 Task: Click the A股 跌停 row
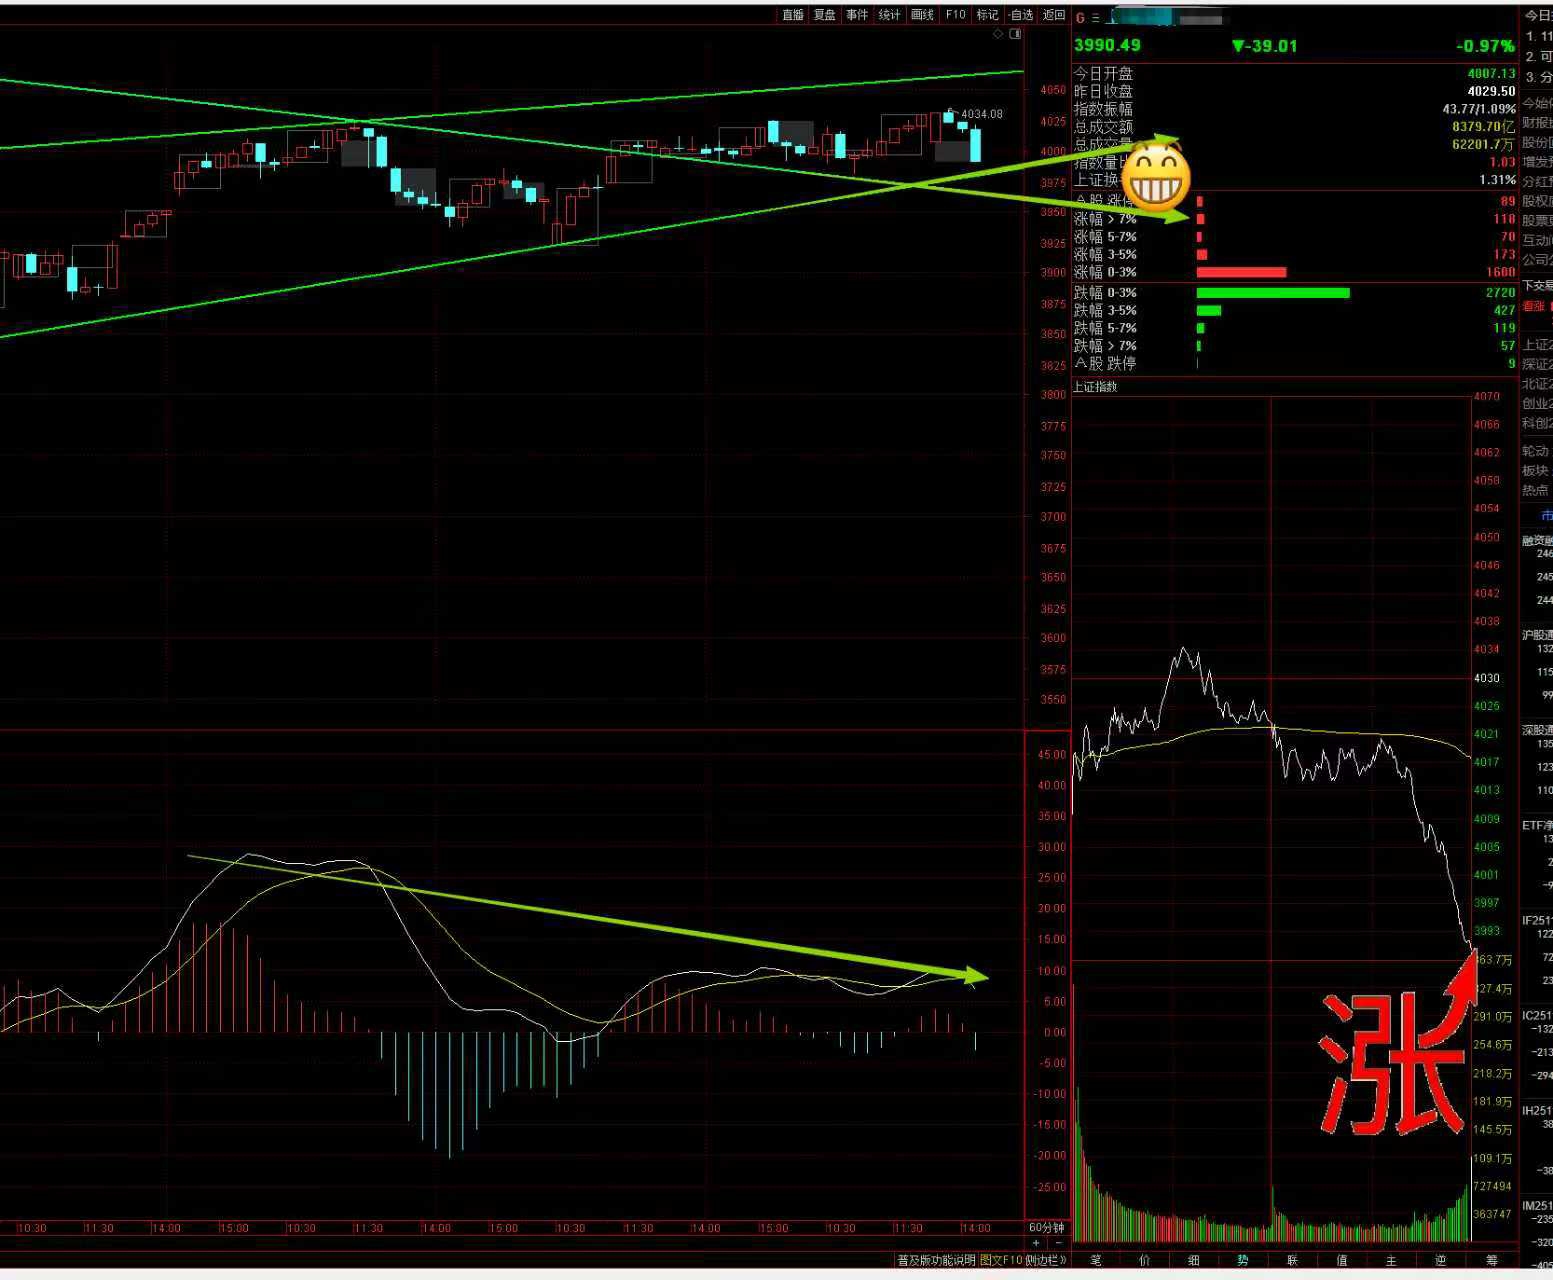pyautogui.click(x=1295, y=363)
